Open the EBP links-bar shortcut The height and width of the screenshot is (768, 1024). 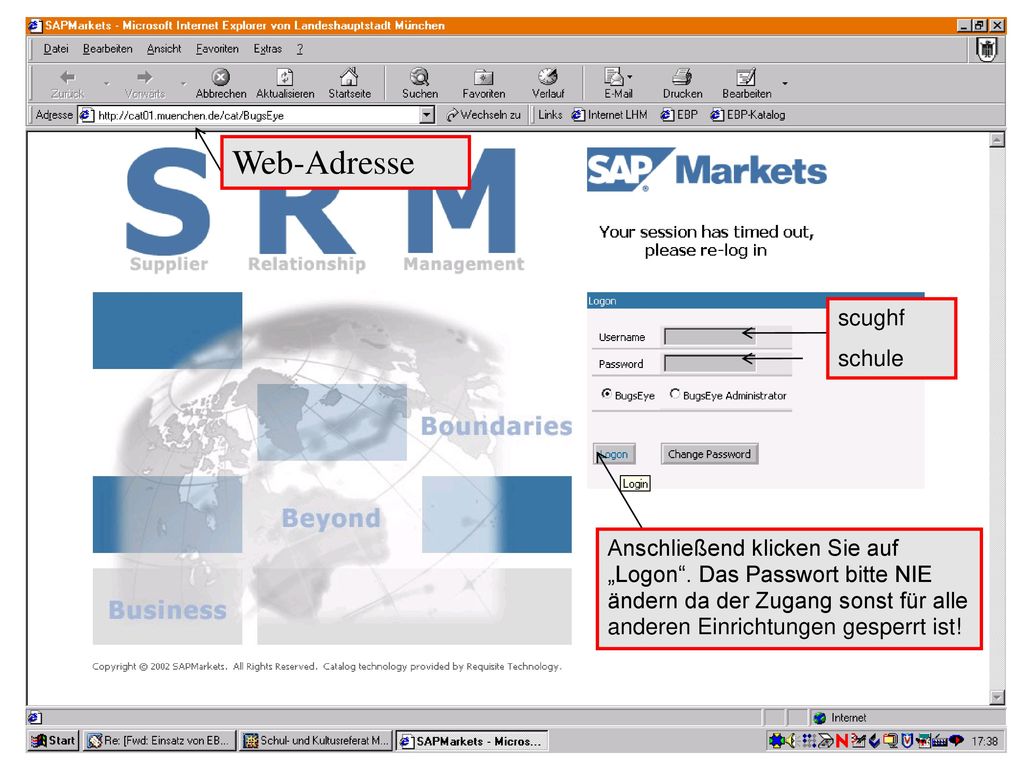[679, 115]
